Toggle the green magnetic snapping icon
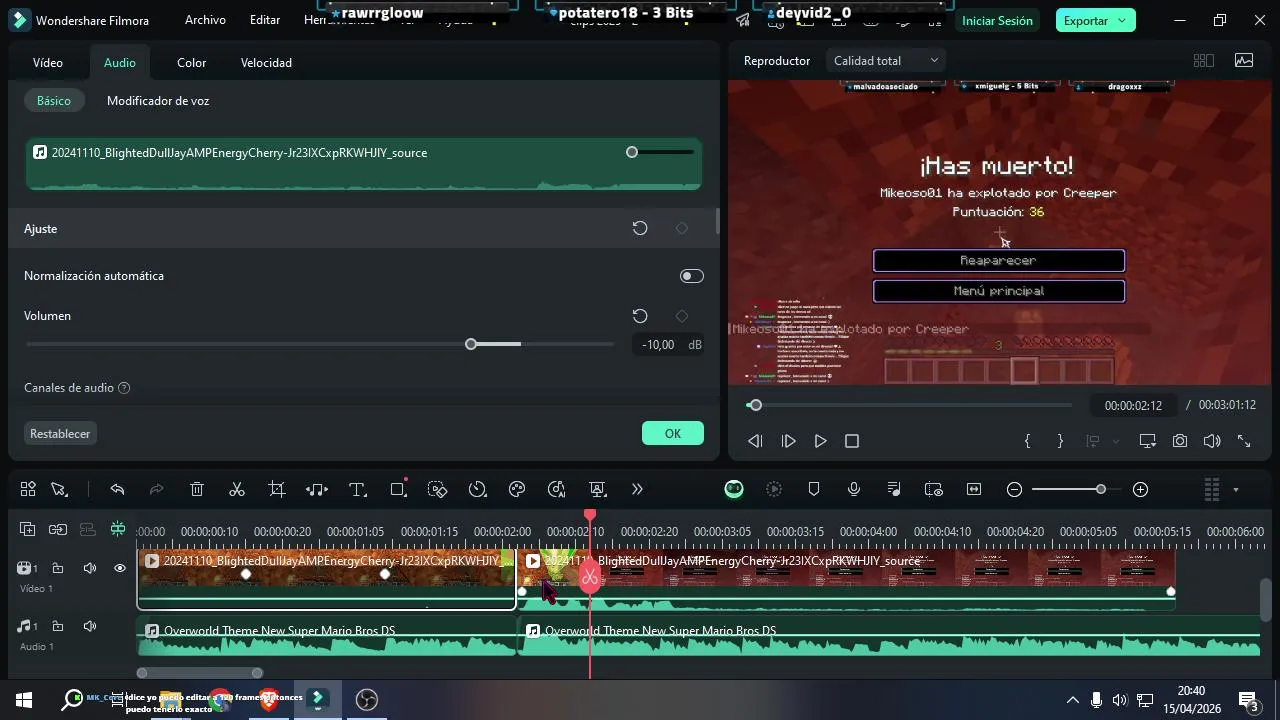The image size is (1280, 720). [x=118, y=529]
